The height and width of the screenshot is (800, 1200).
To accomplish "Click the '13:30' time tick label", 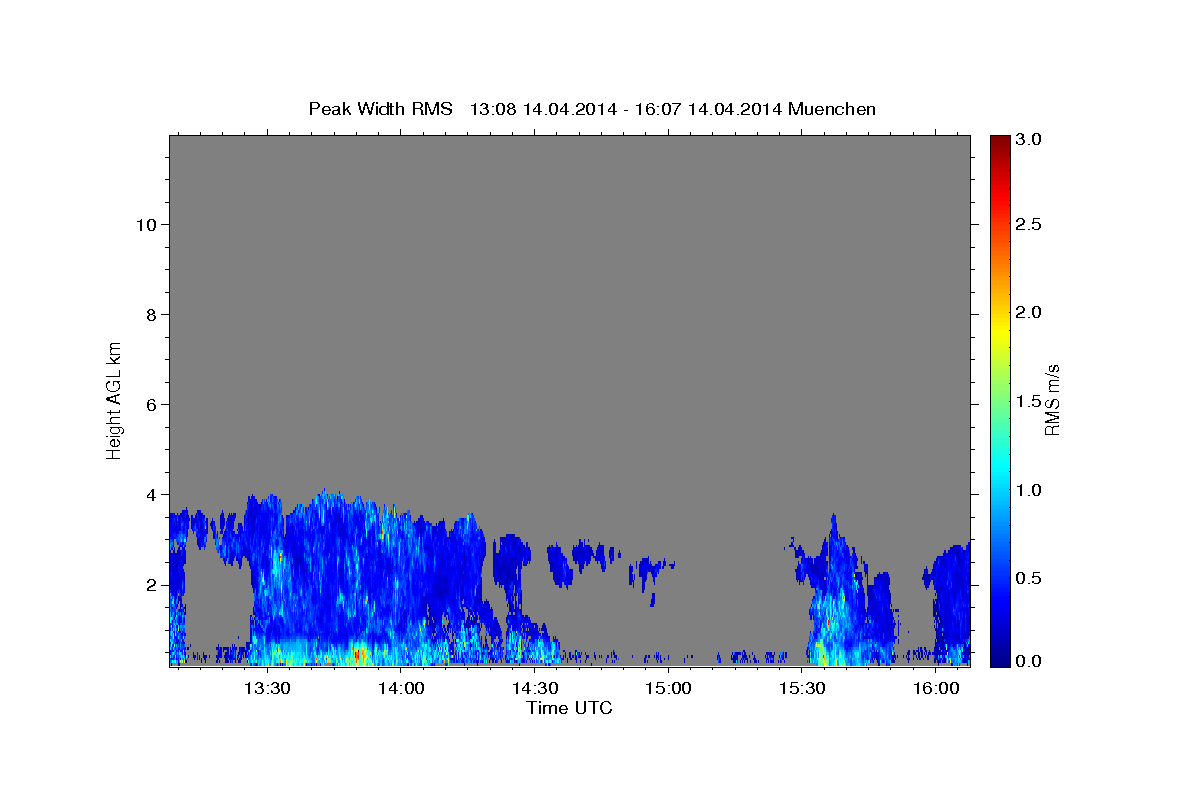I will (x=267, y=688).
